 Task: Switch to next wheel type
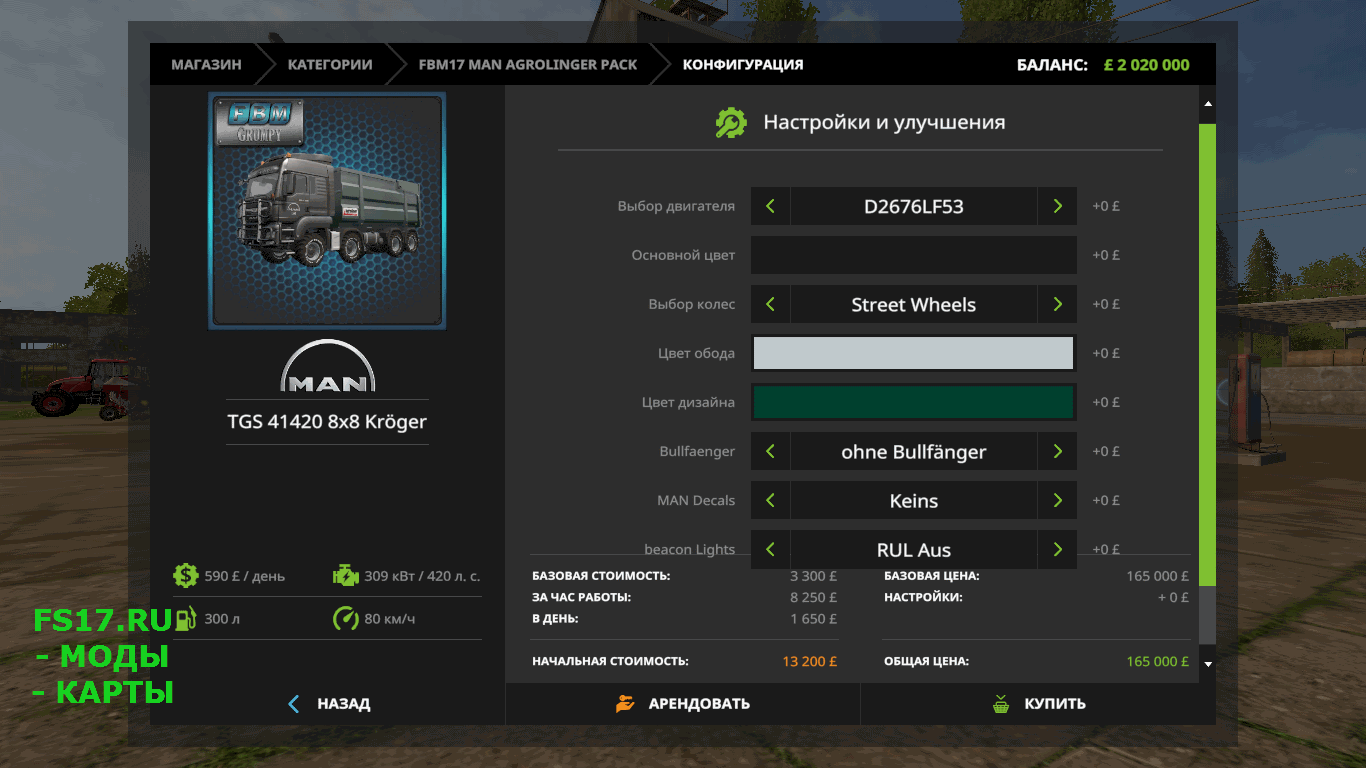pos(1057,304)
